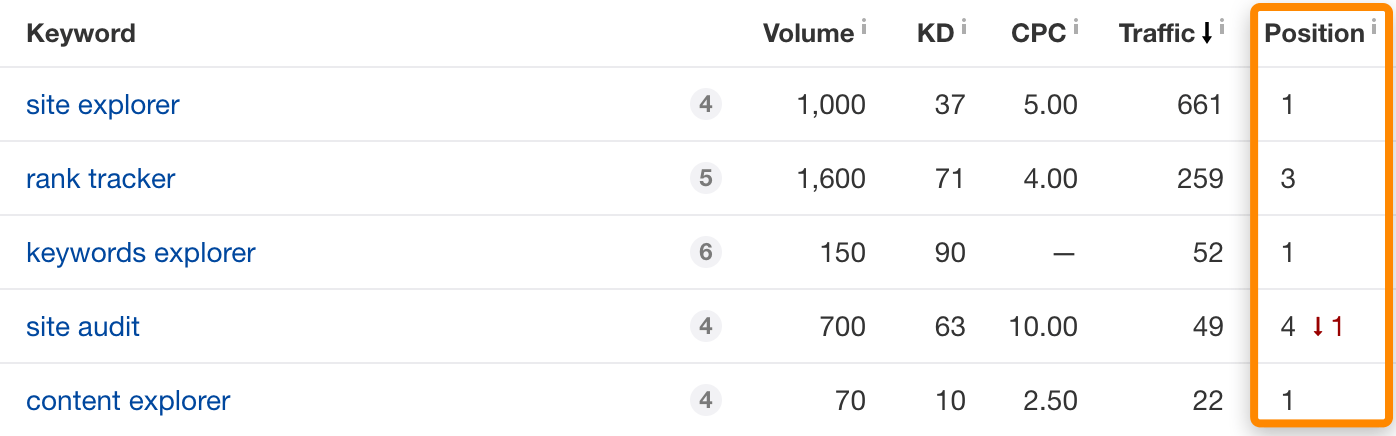Click the 'content explorer' keyword link
This screenshot has height=436, width=1396.
(128, 401)
